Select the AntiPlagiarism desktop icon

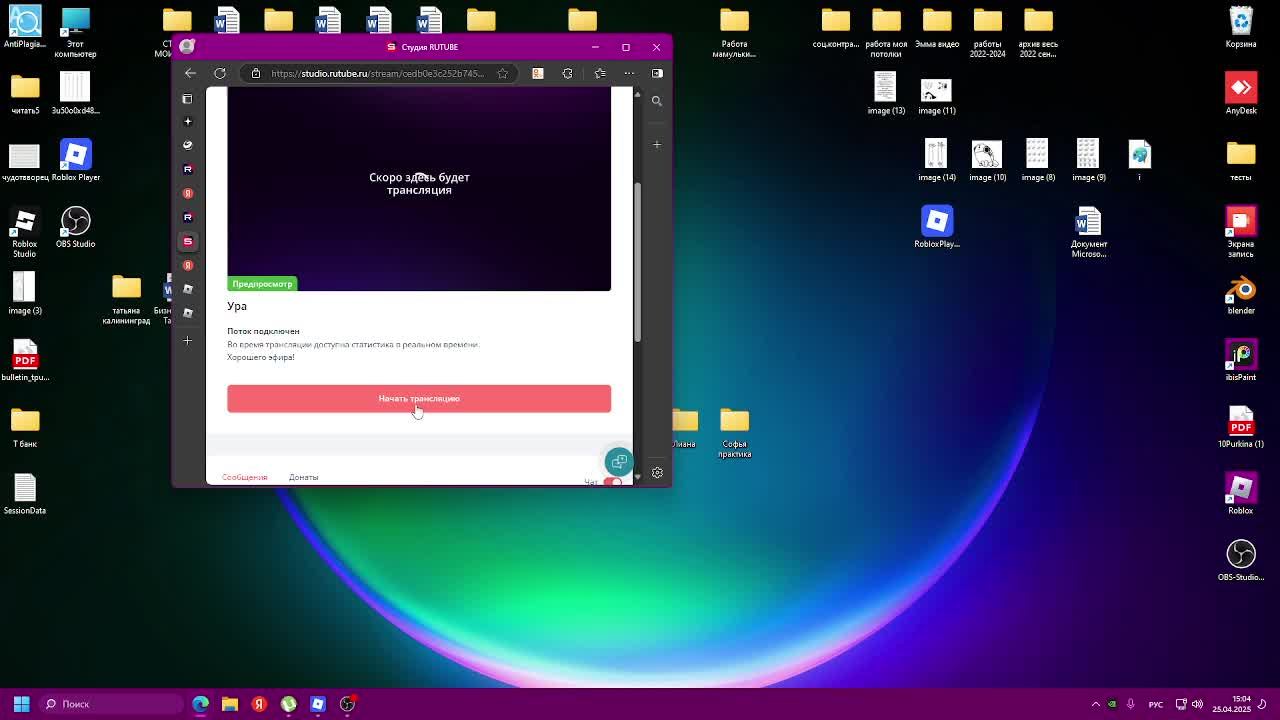25,28
